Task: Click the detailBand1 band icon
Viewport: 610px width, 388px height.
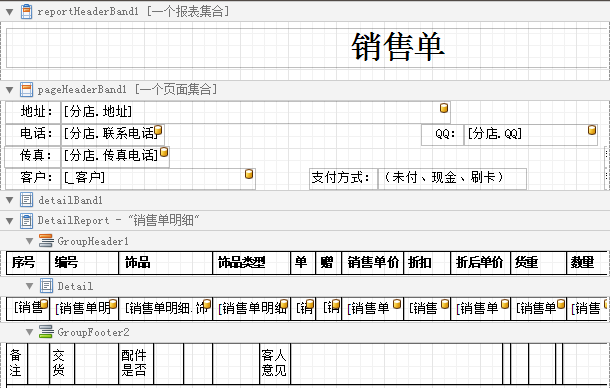Action: tap(26, 200)
